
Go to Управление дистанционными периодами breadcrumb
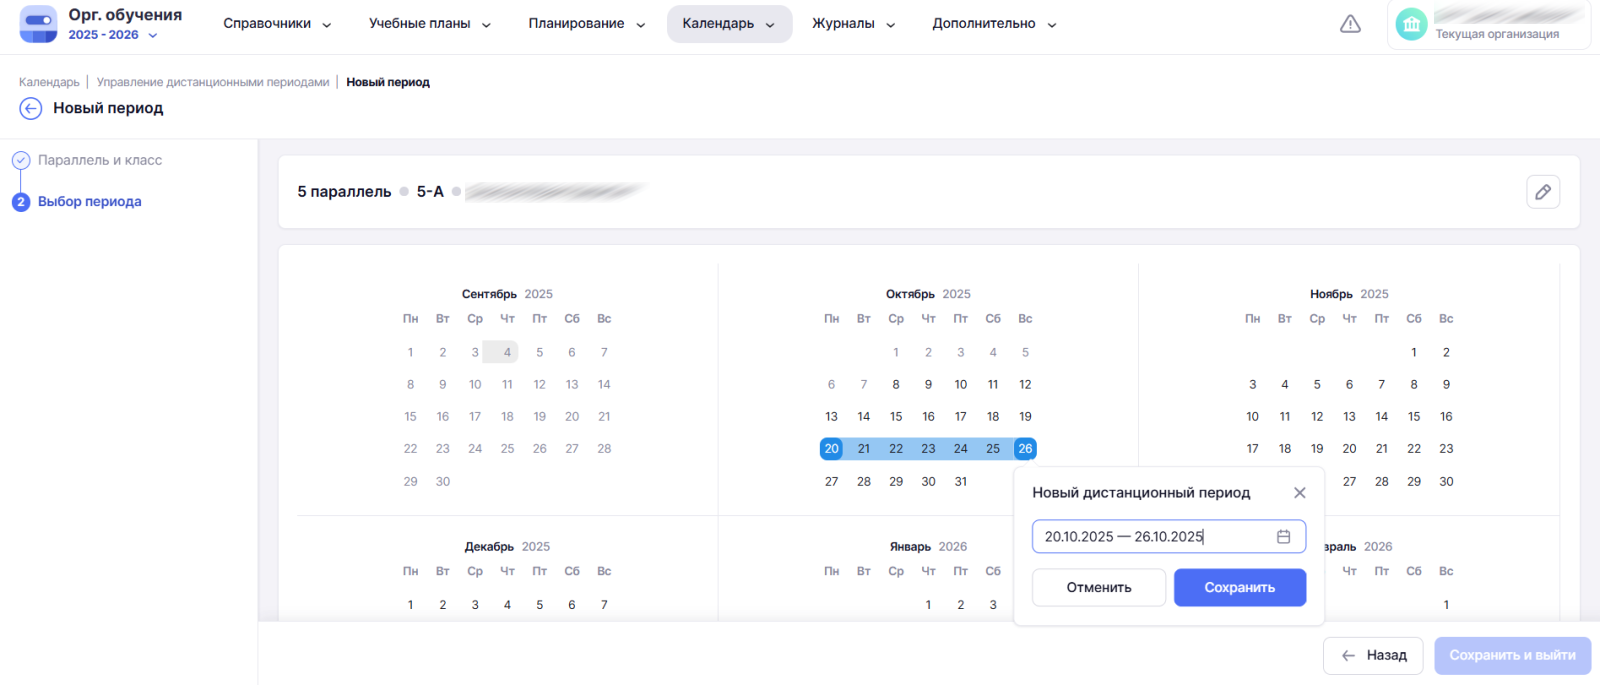(213, 82)
